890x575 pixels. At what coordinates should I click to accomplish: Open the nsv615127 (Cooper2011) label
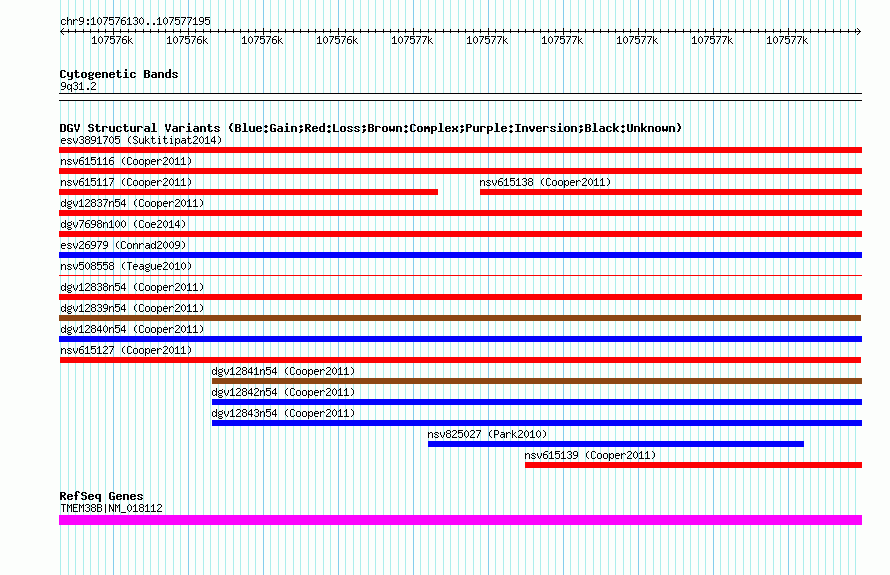click(x=126, y=350)
